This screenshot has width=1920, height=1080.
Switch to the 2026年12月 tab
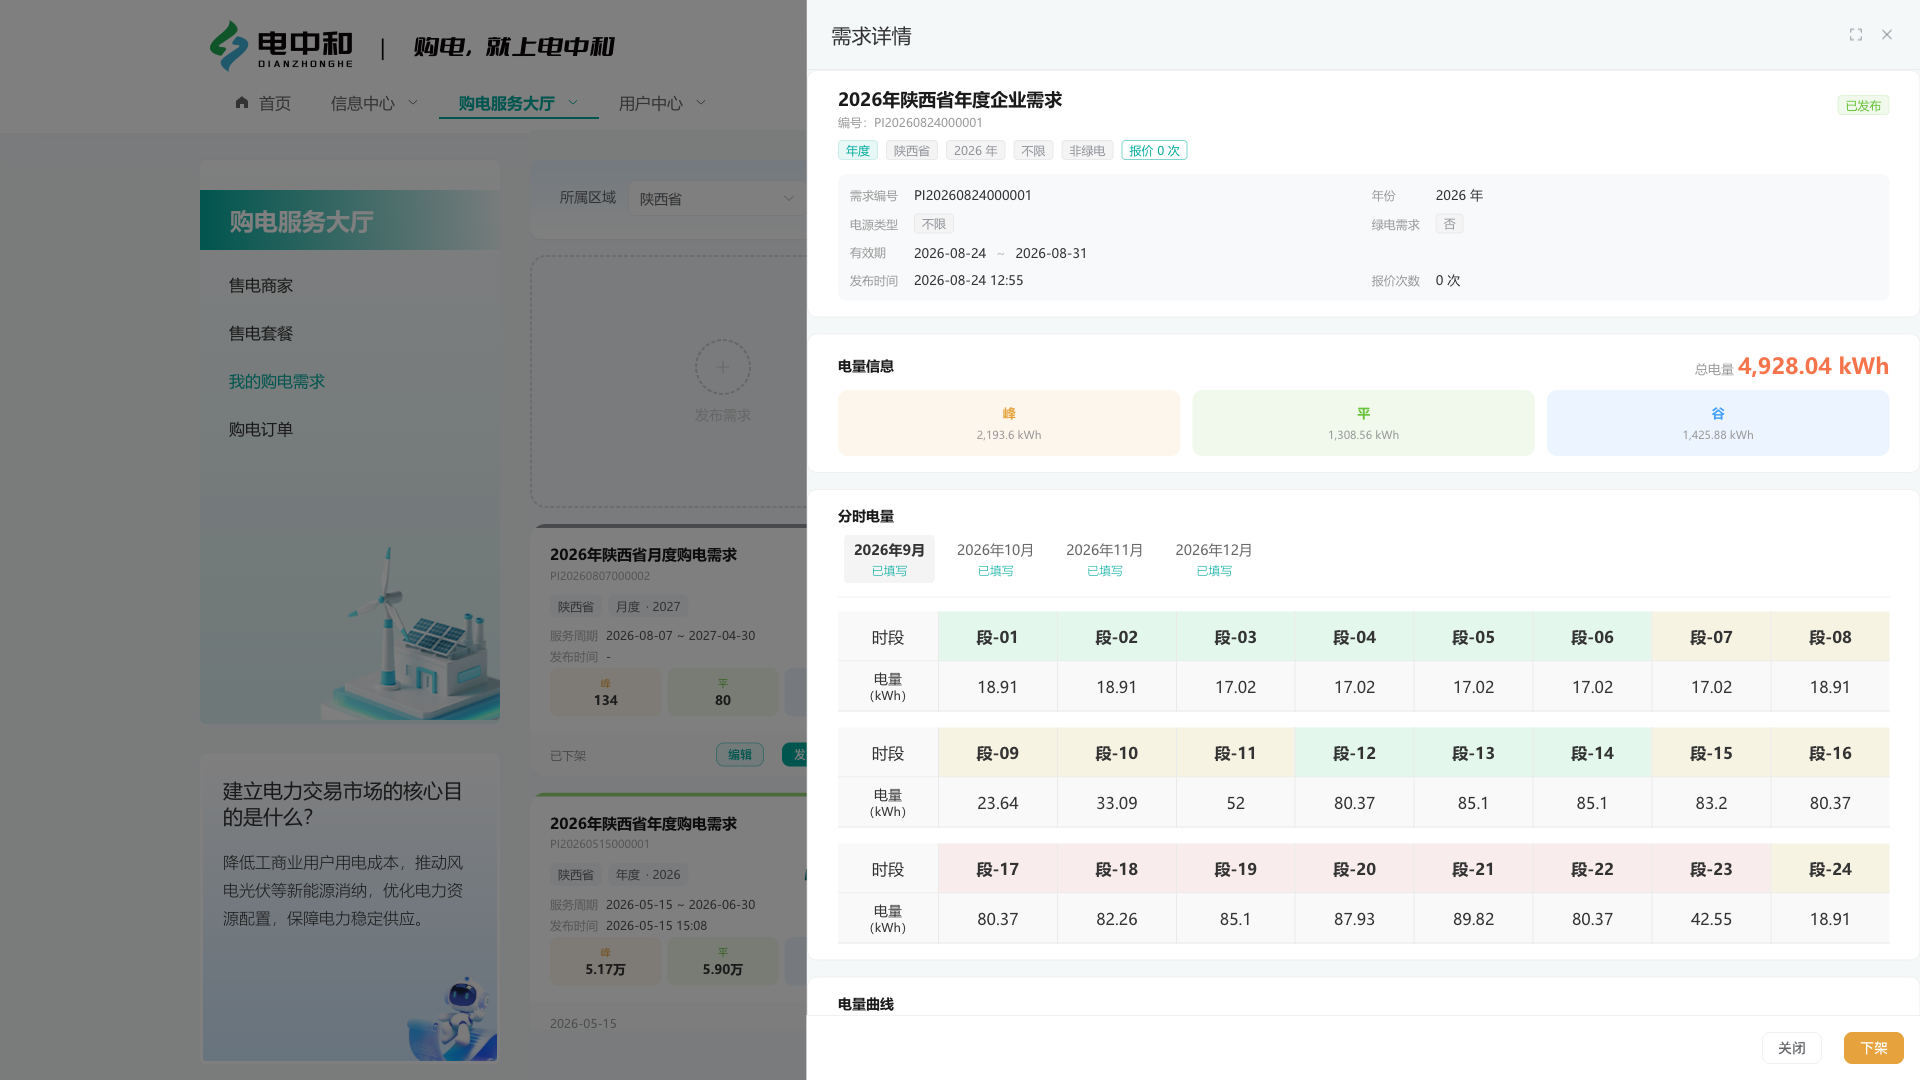1214,559
